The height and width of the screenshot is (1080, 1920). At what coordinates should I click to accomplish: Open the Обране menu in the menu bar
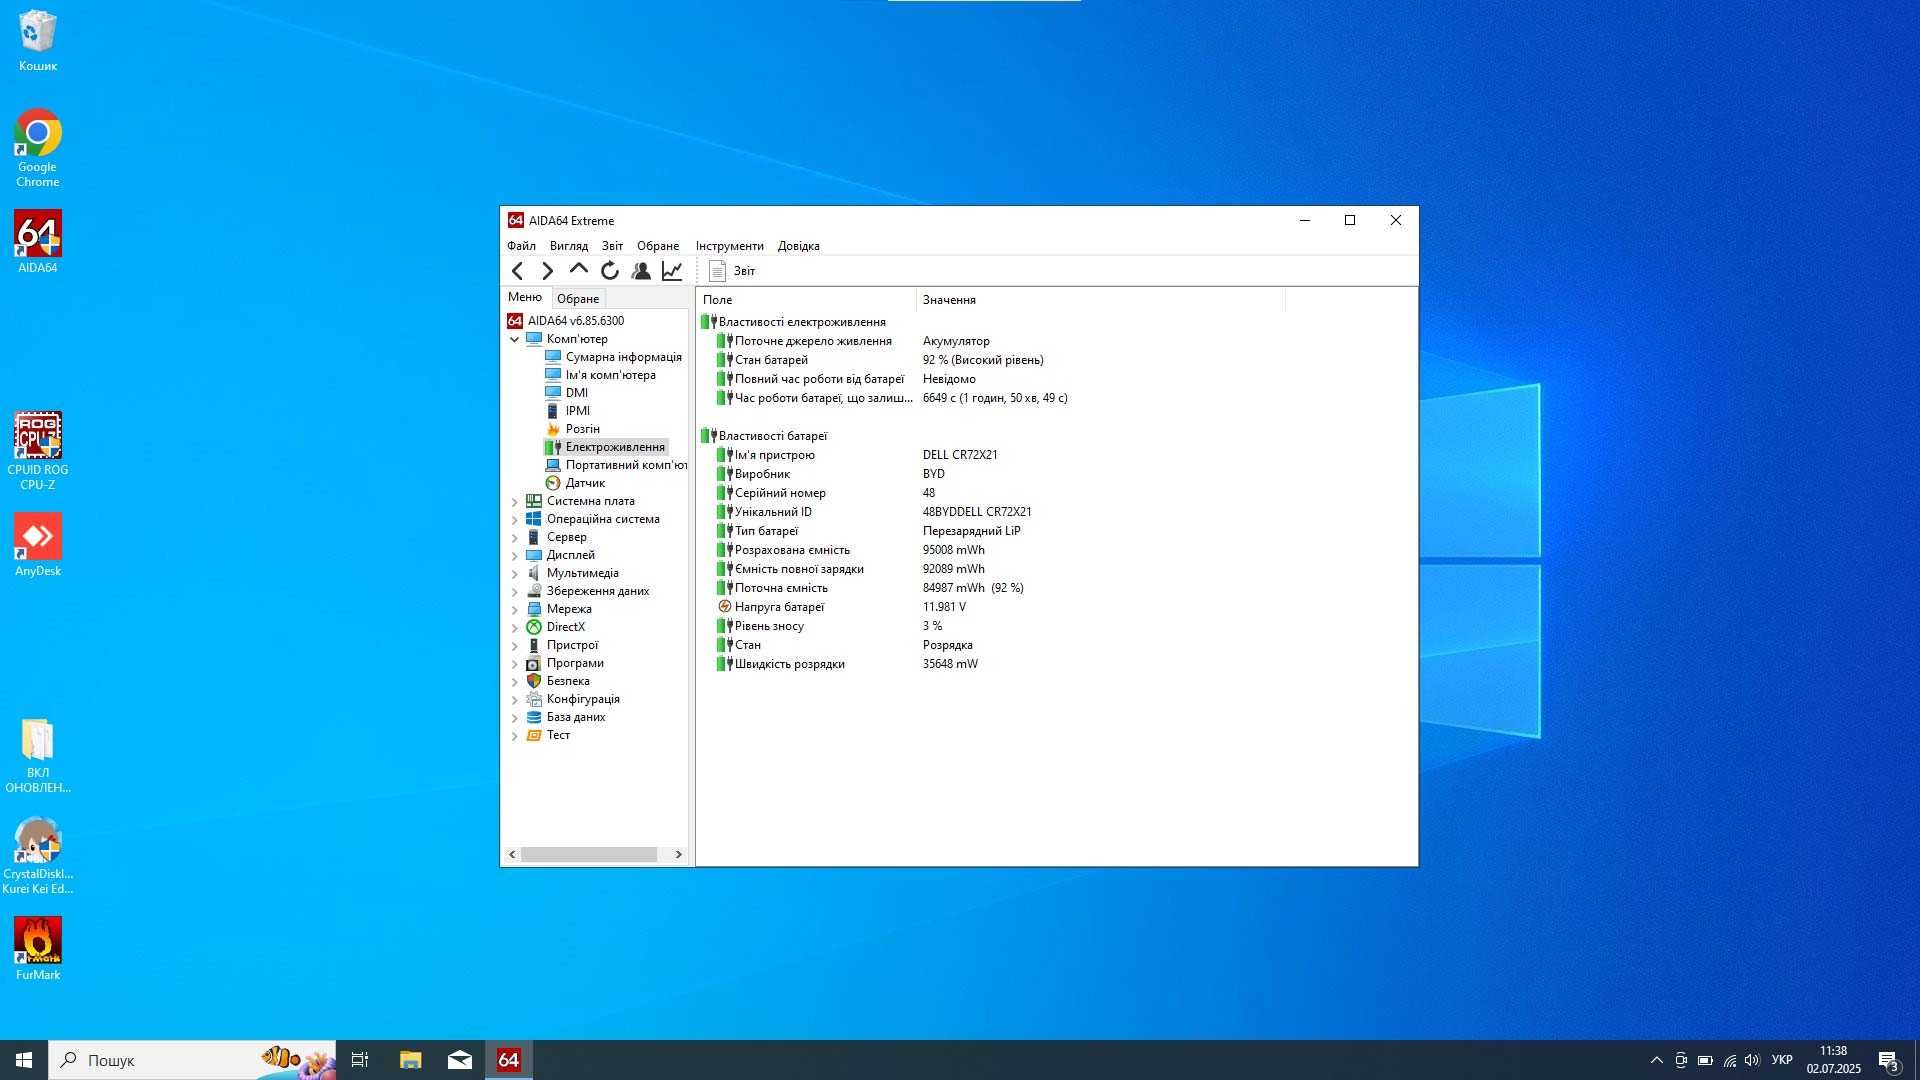point(658,246)
